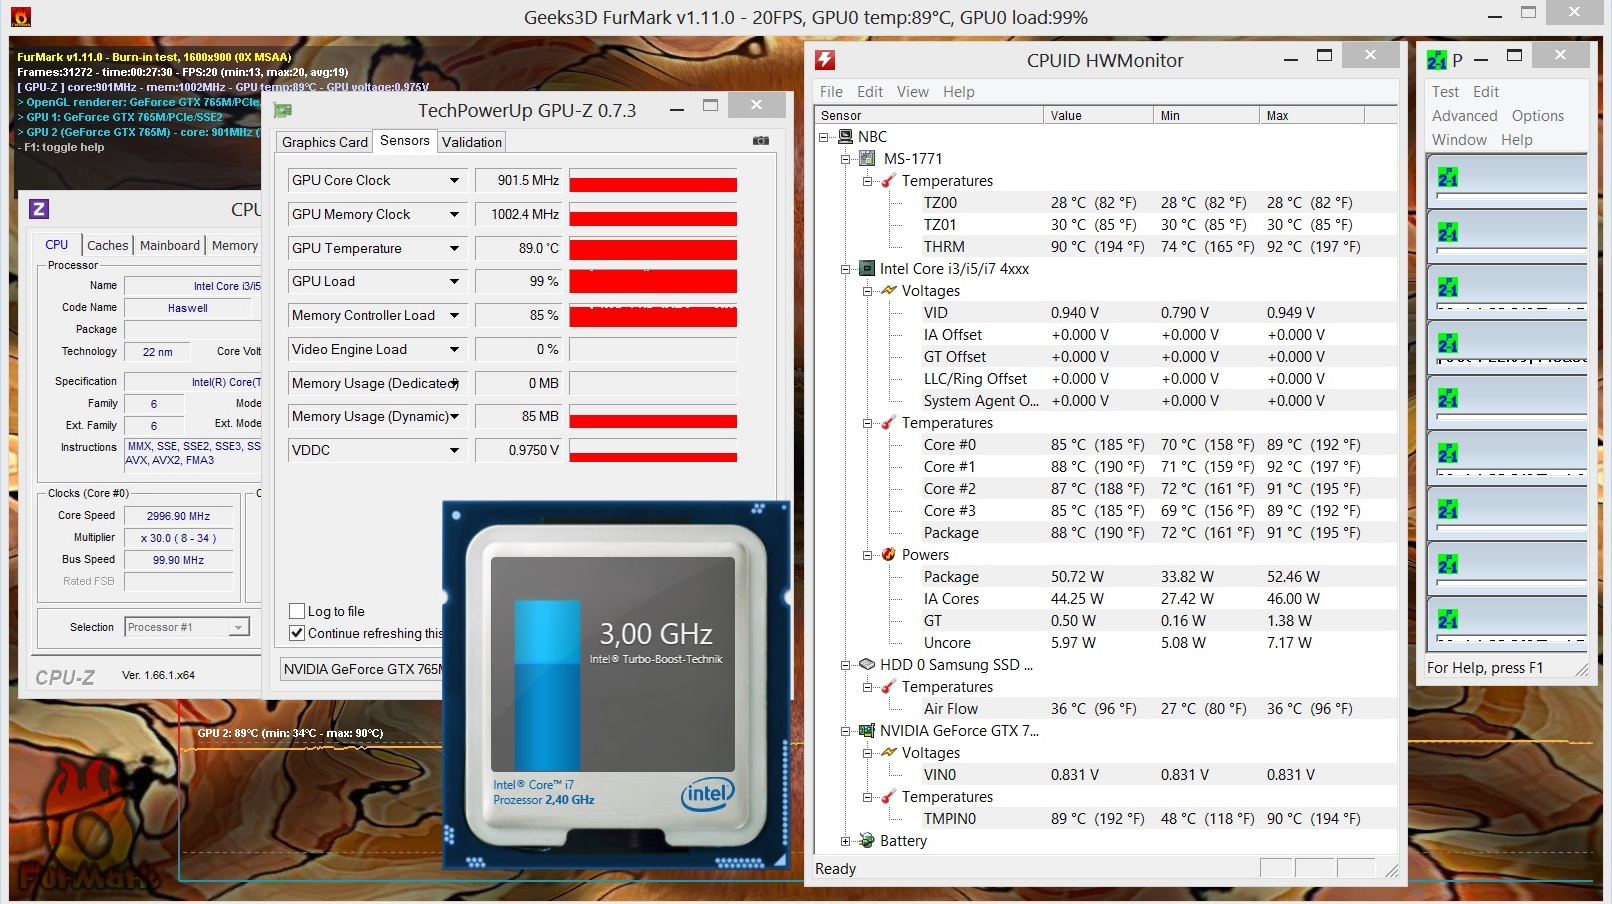Open the Advanced menu in Prime95
The height and width of the screenshot is (904, 1612).
[x=1464, y=115]
